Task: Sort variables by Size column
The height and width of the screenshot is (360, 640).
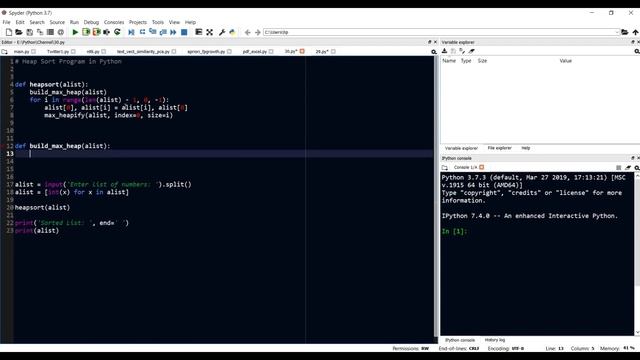Action: click(x=482, y=61)
